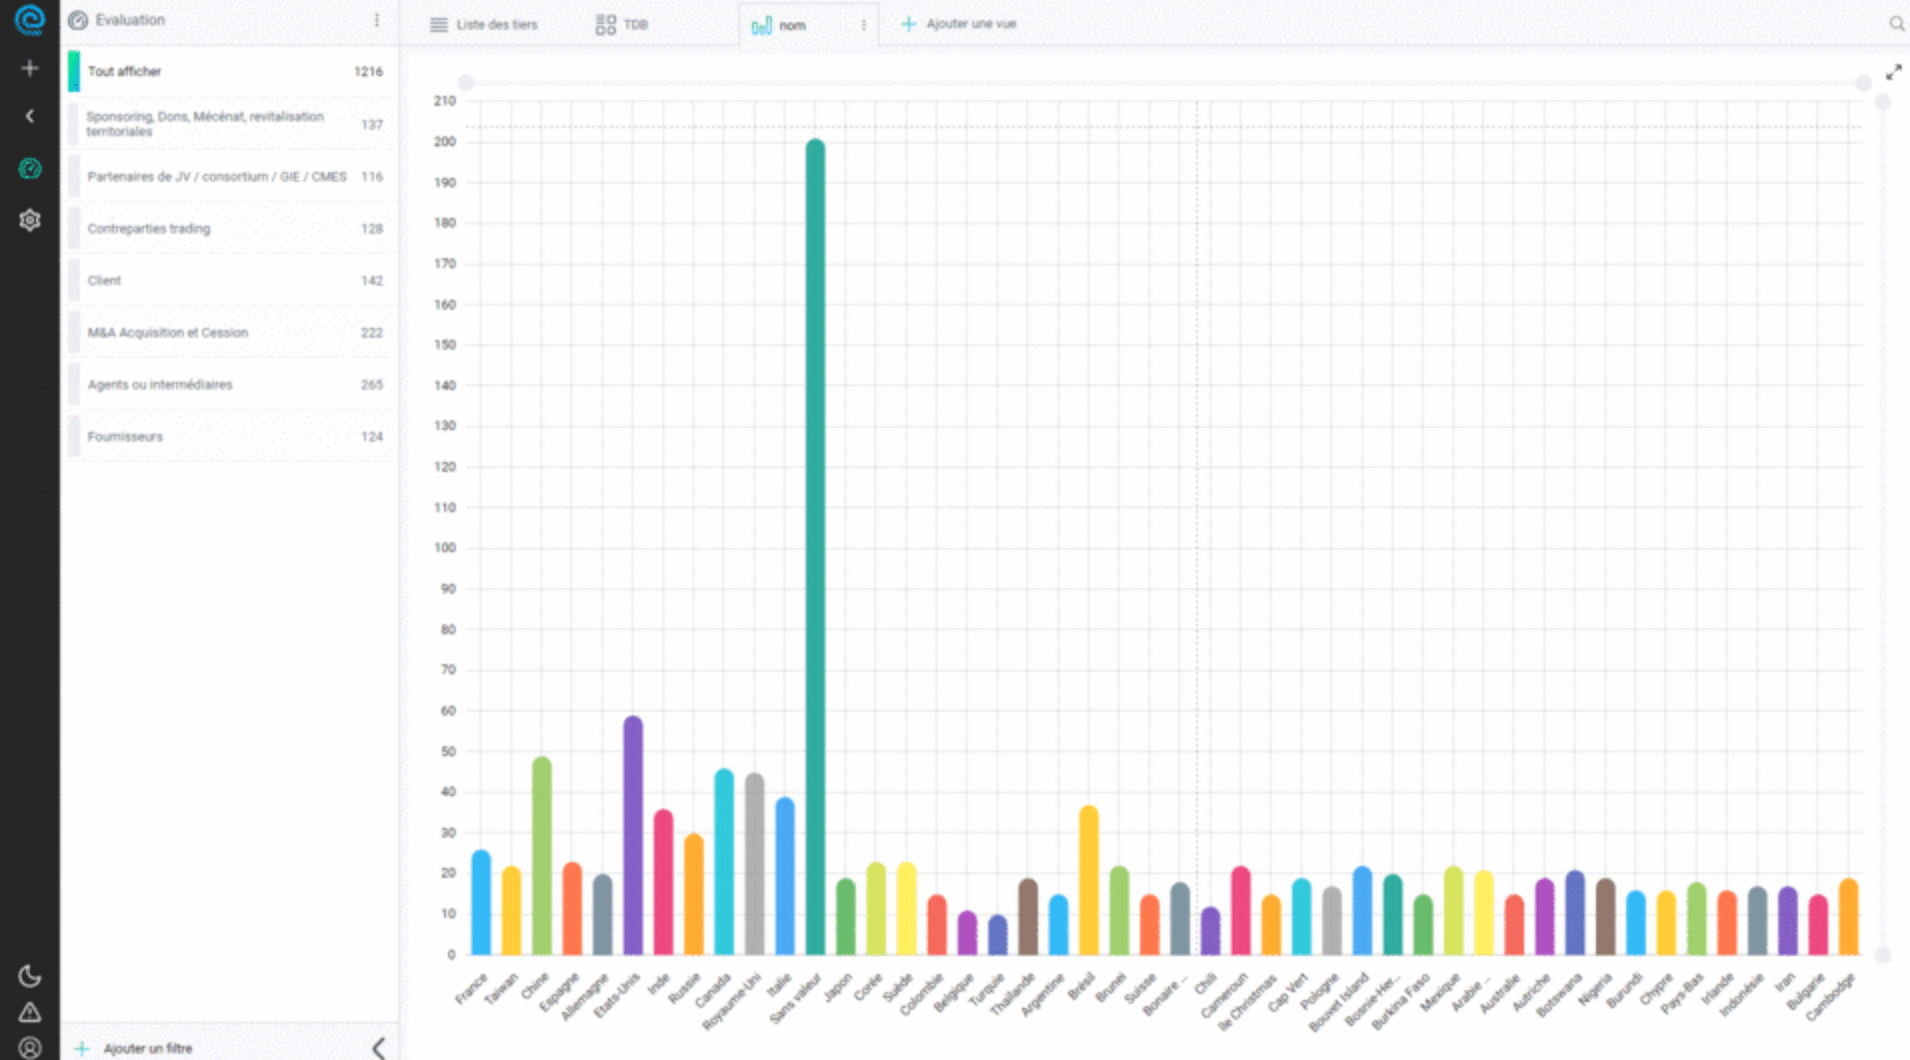The width and height of the screenshot is (1910, 1060).
Task: Click the 265 count for Agents
Action: coord(372,385)
